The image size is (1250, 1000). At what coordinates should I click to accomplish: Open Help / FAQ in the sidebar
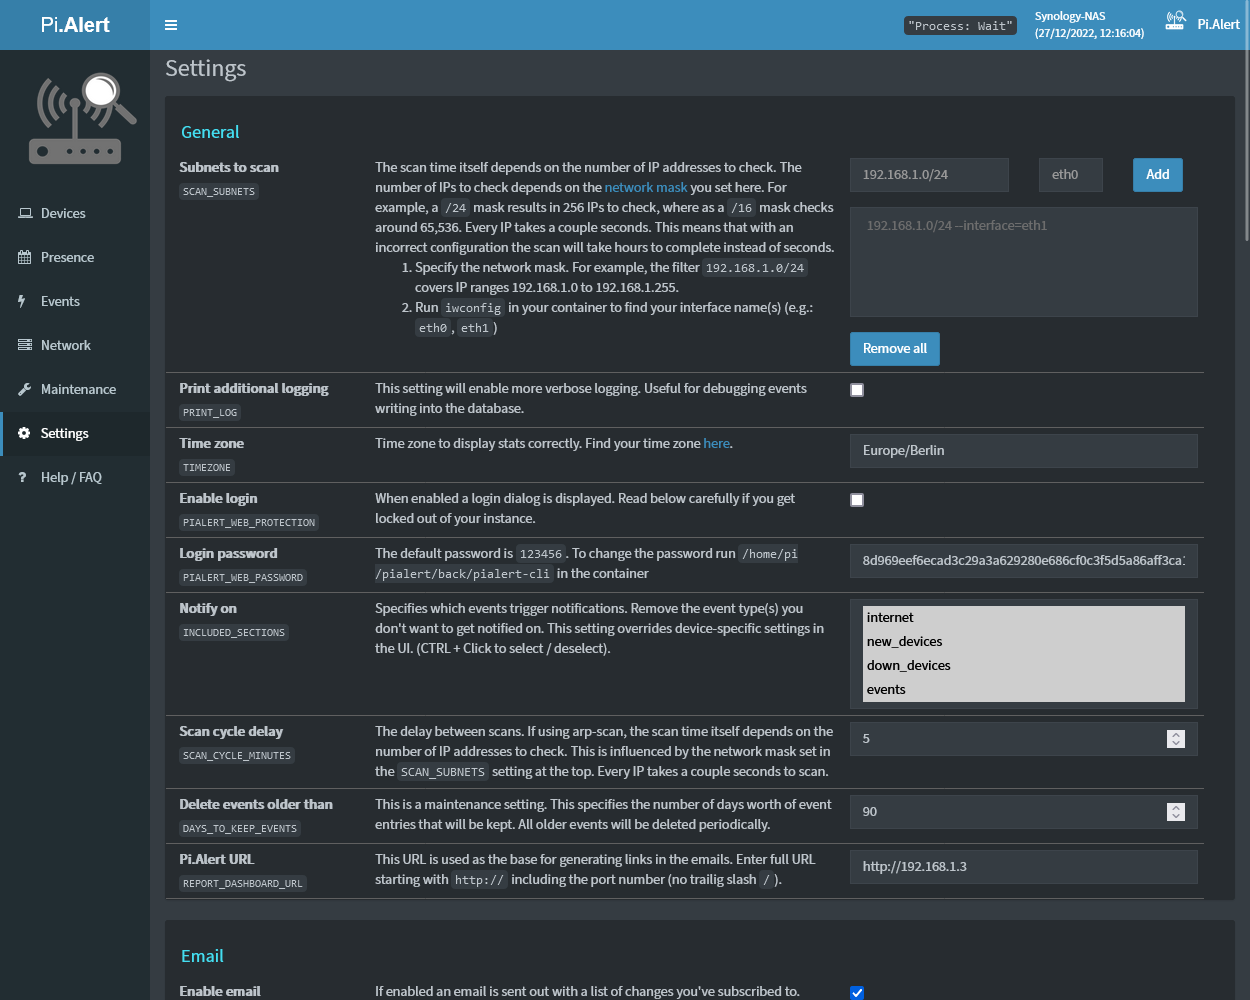click(71, 477)
